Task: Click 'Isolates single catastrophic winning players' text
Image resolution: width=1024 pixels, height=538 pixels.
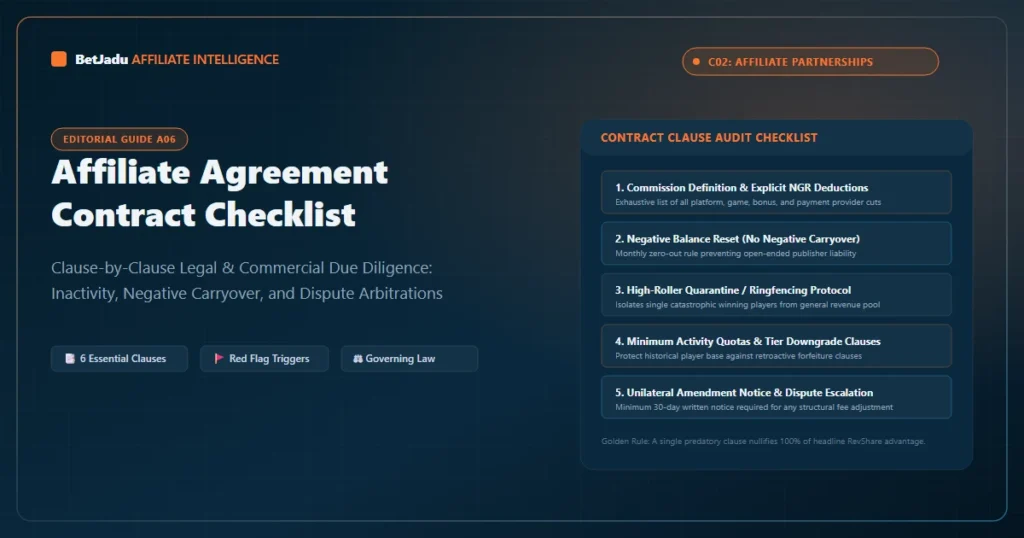Action: coord(747,305)
